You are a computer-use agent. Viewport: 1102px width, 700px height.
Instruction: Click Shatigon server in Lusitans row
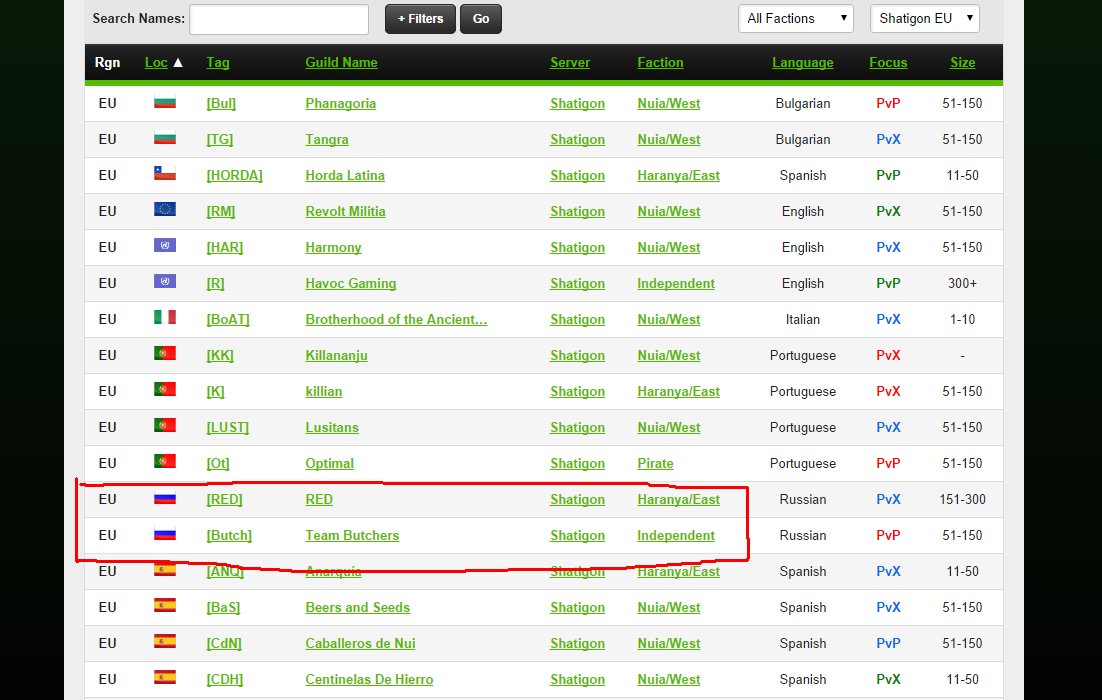(577, 427)
